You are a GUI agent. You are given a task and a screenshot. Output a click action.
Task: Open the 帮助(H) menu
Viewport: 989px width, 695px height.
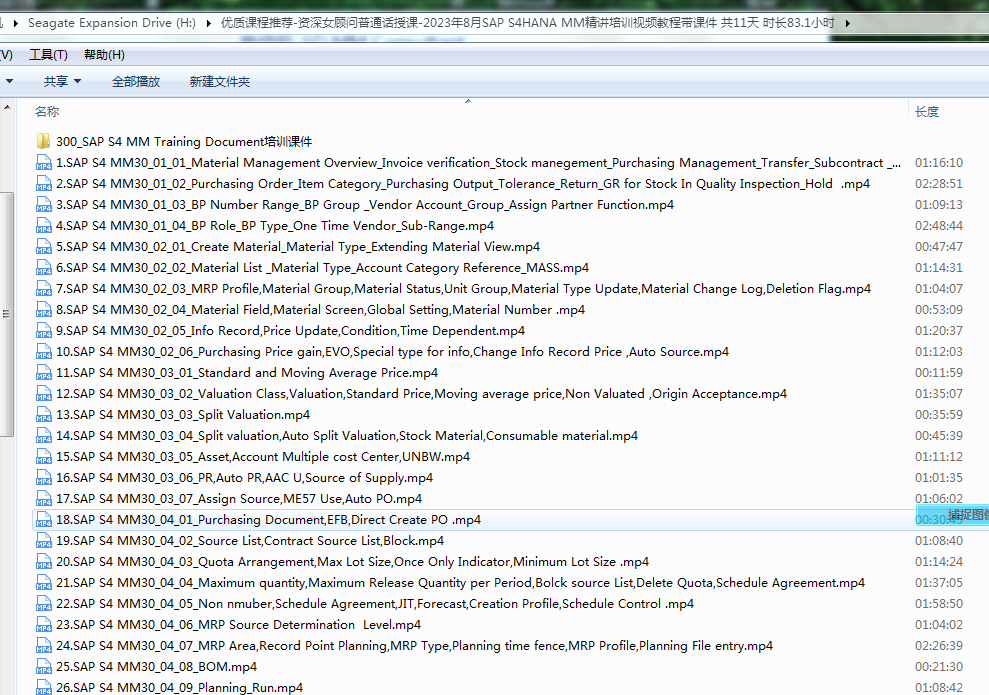click(104, 55)
